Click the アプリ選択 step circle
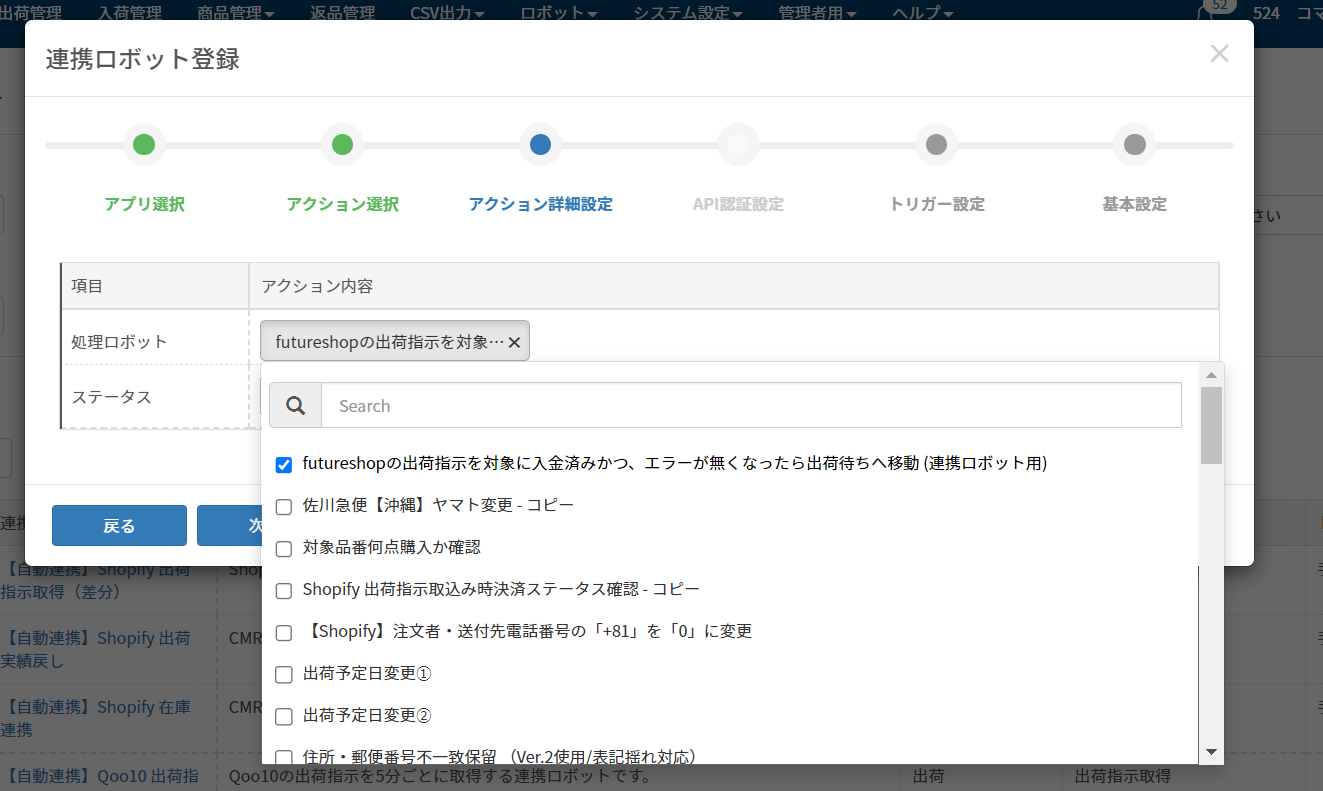1323x791 pixels. click(144, 145)
